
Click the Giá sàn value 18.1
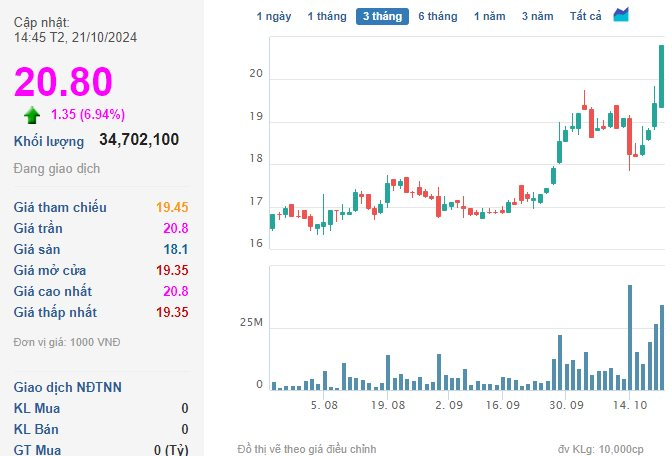176,249
